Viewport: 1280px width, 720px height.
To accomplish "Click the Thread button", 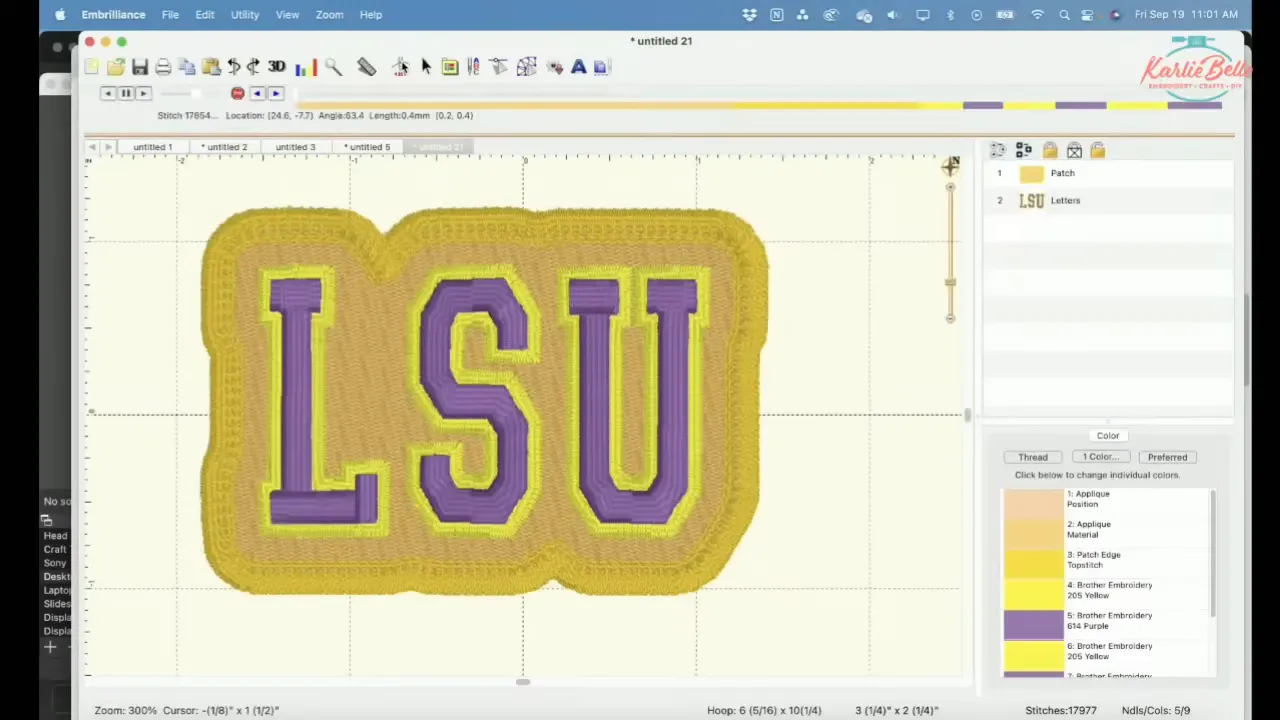I will [x=1033, y=457].
